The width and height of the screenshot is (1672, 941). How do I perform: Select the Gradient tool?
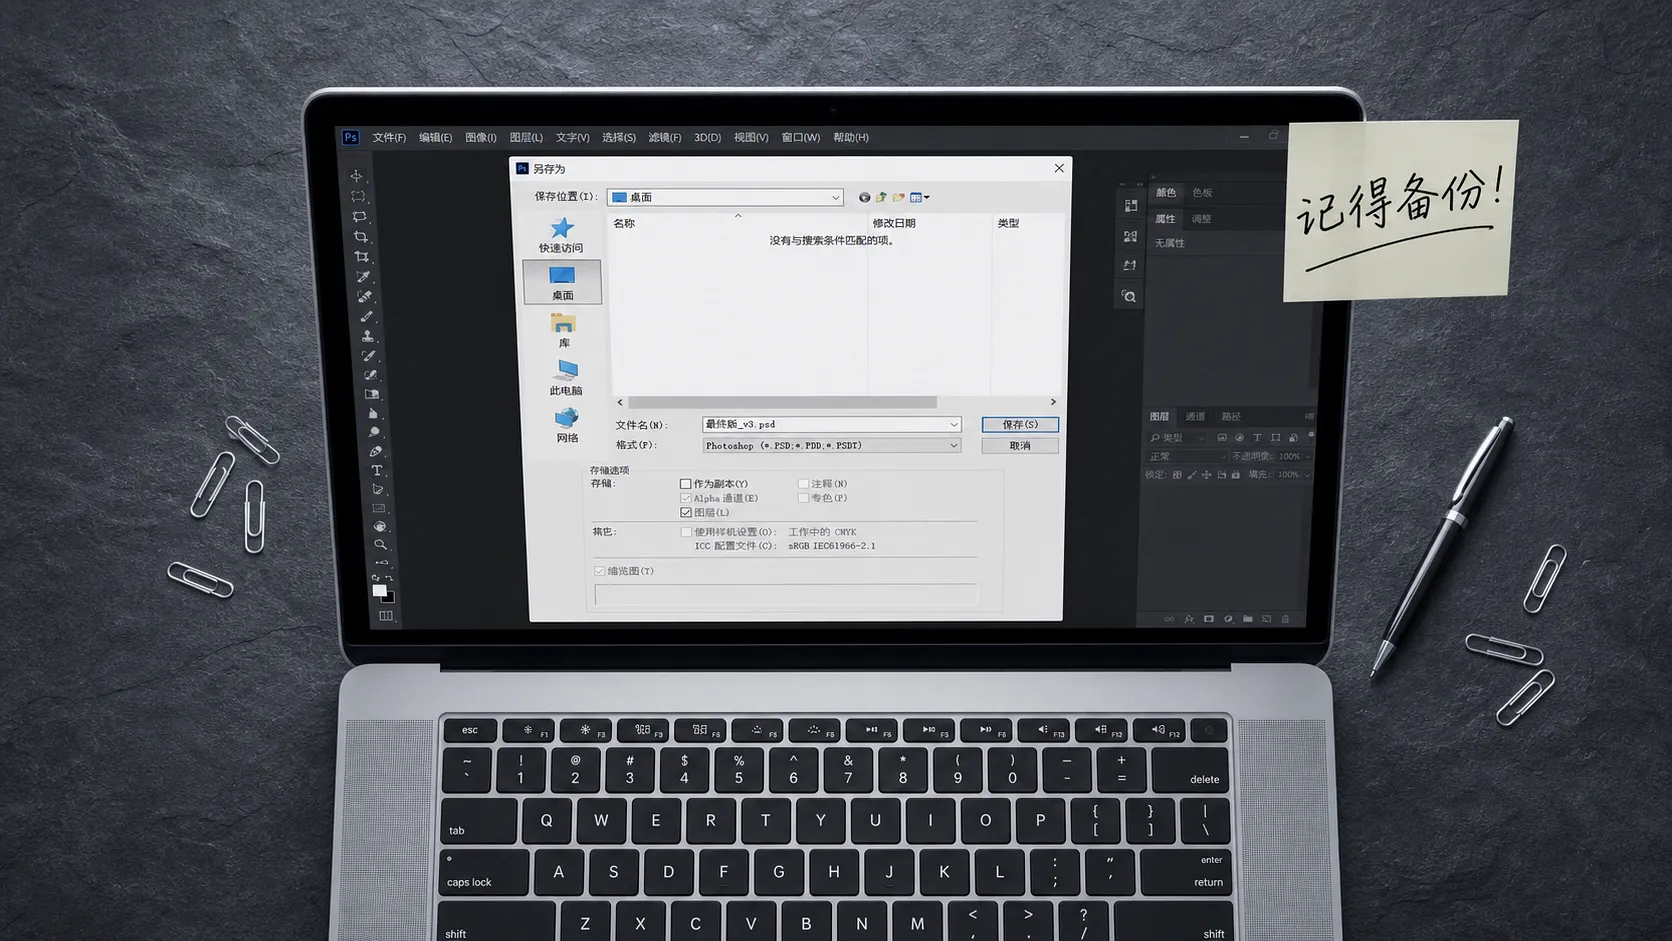point(372,394)
